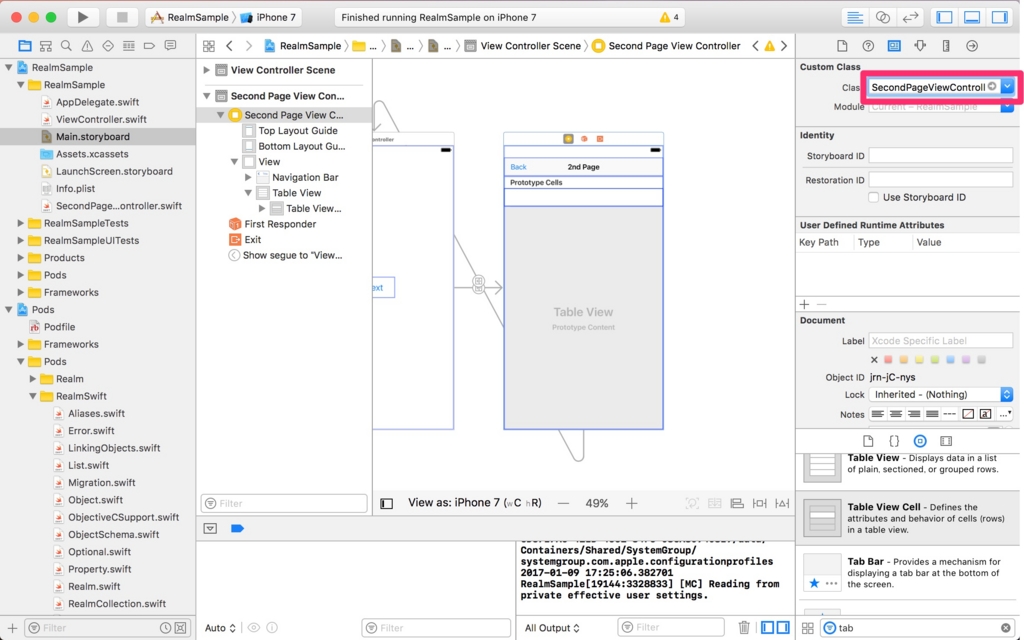The height and width of the screenshot is (640, 1024).
Task: Expand View Controller Scene in outline
Action: (206, 70)
